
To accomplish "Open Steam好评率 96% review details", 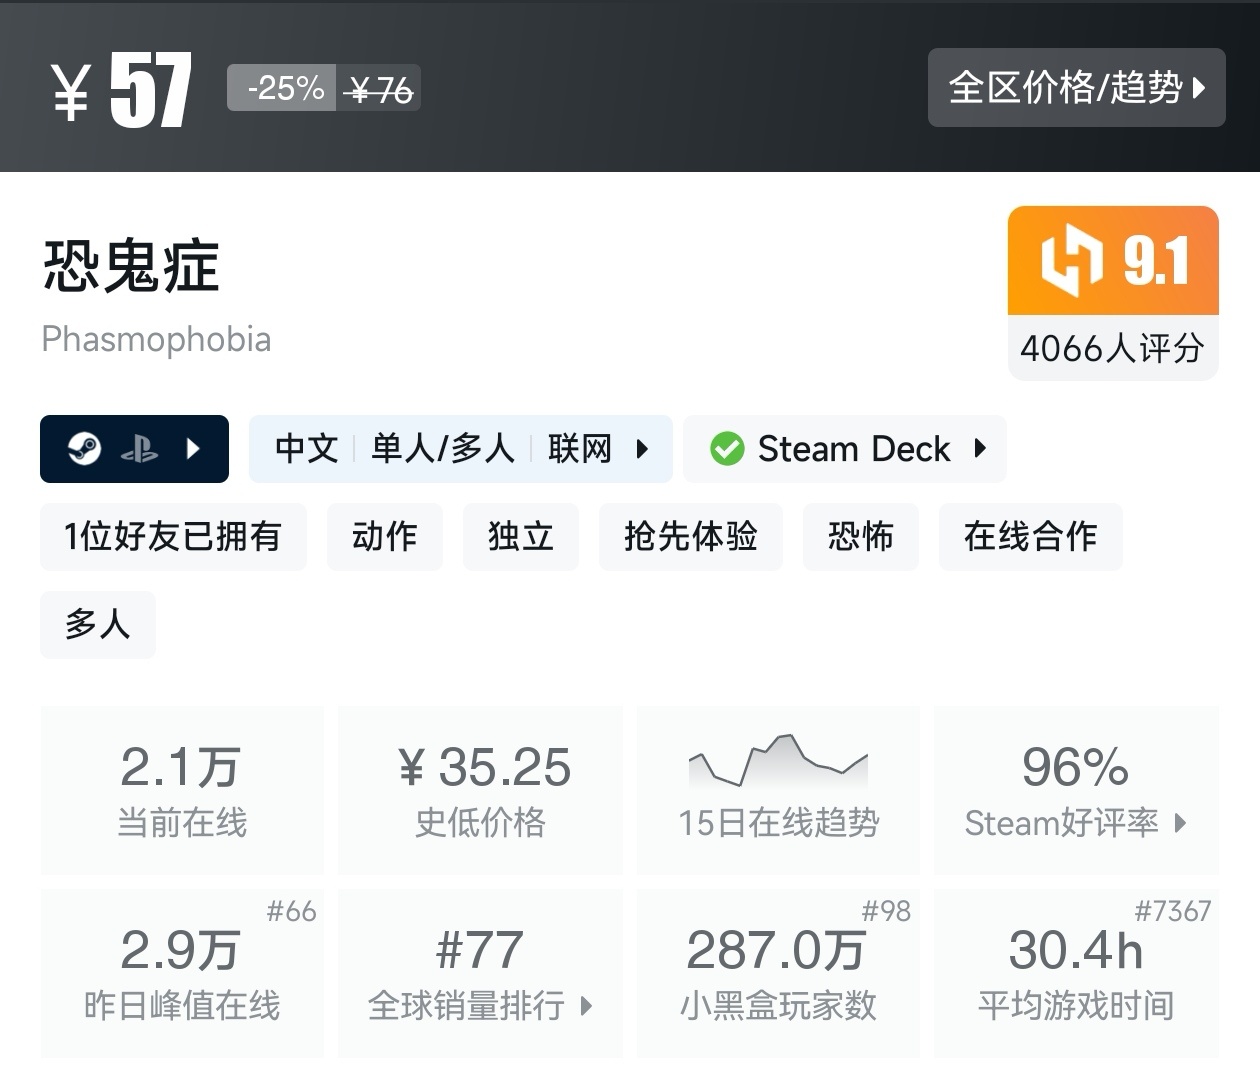I will click(1076, 790).
